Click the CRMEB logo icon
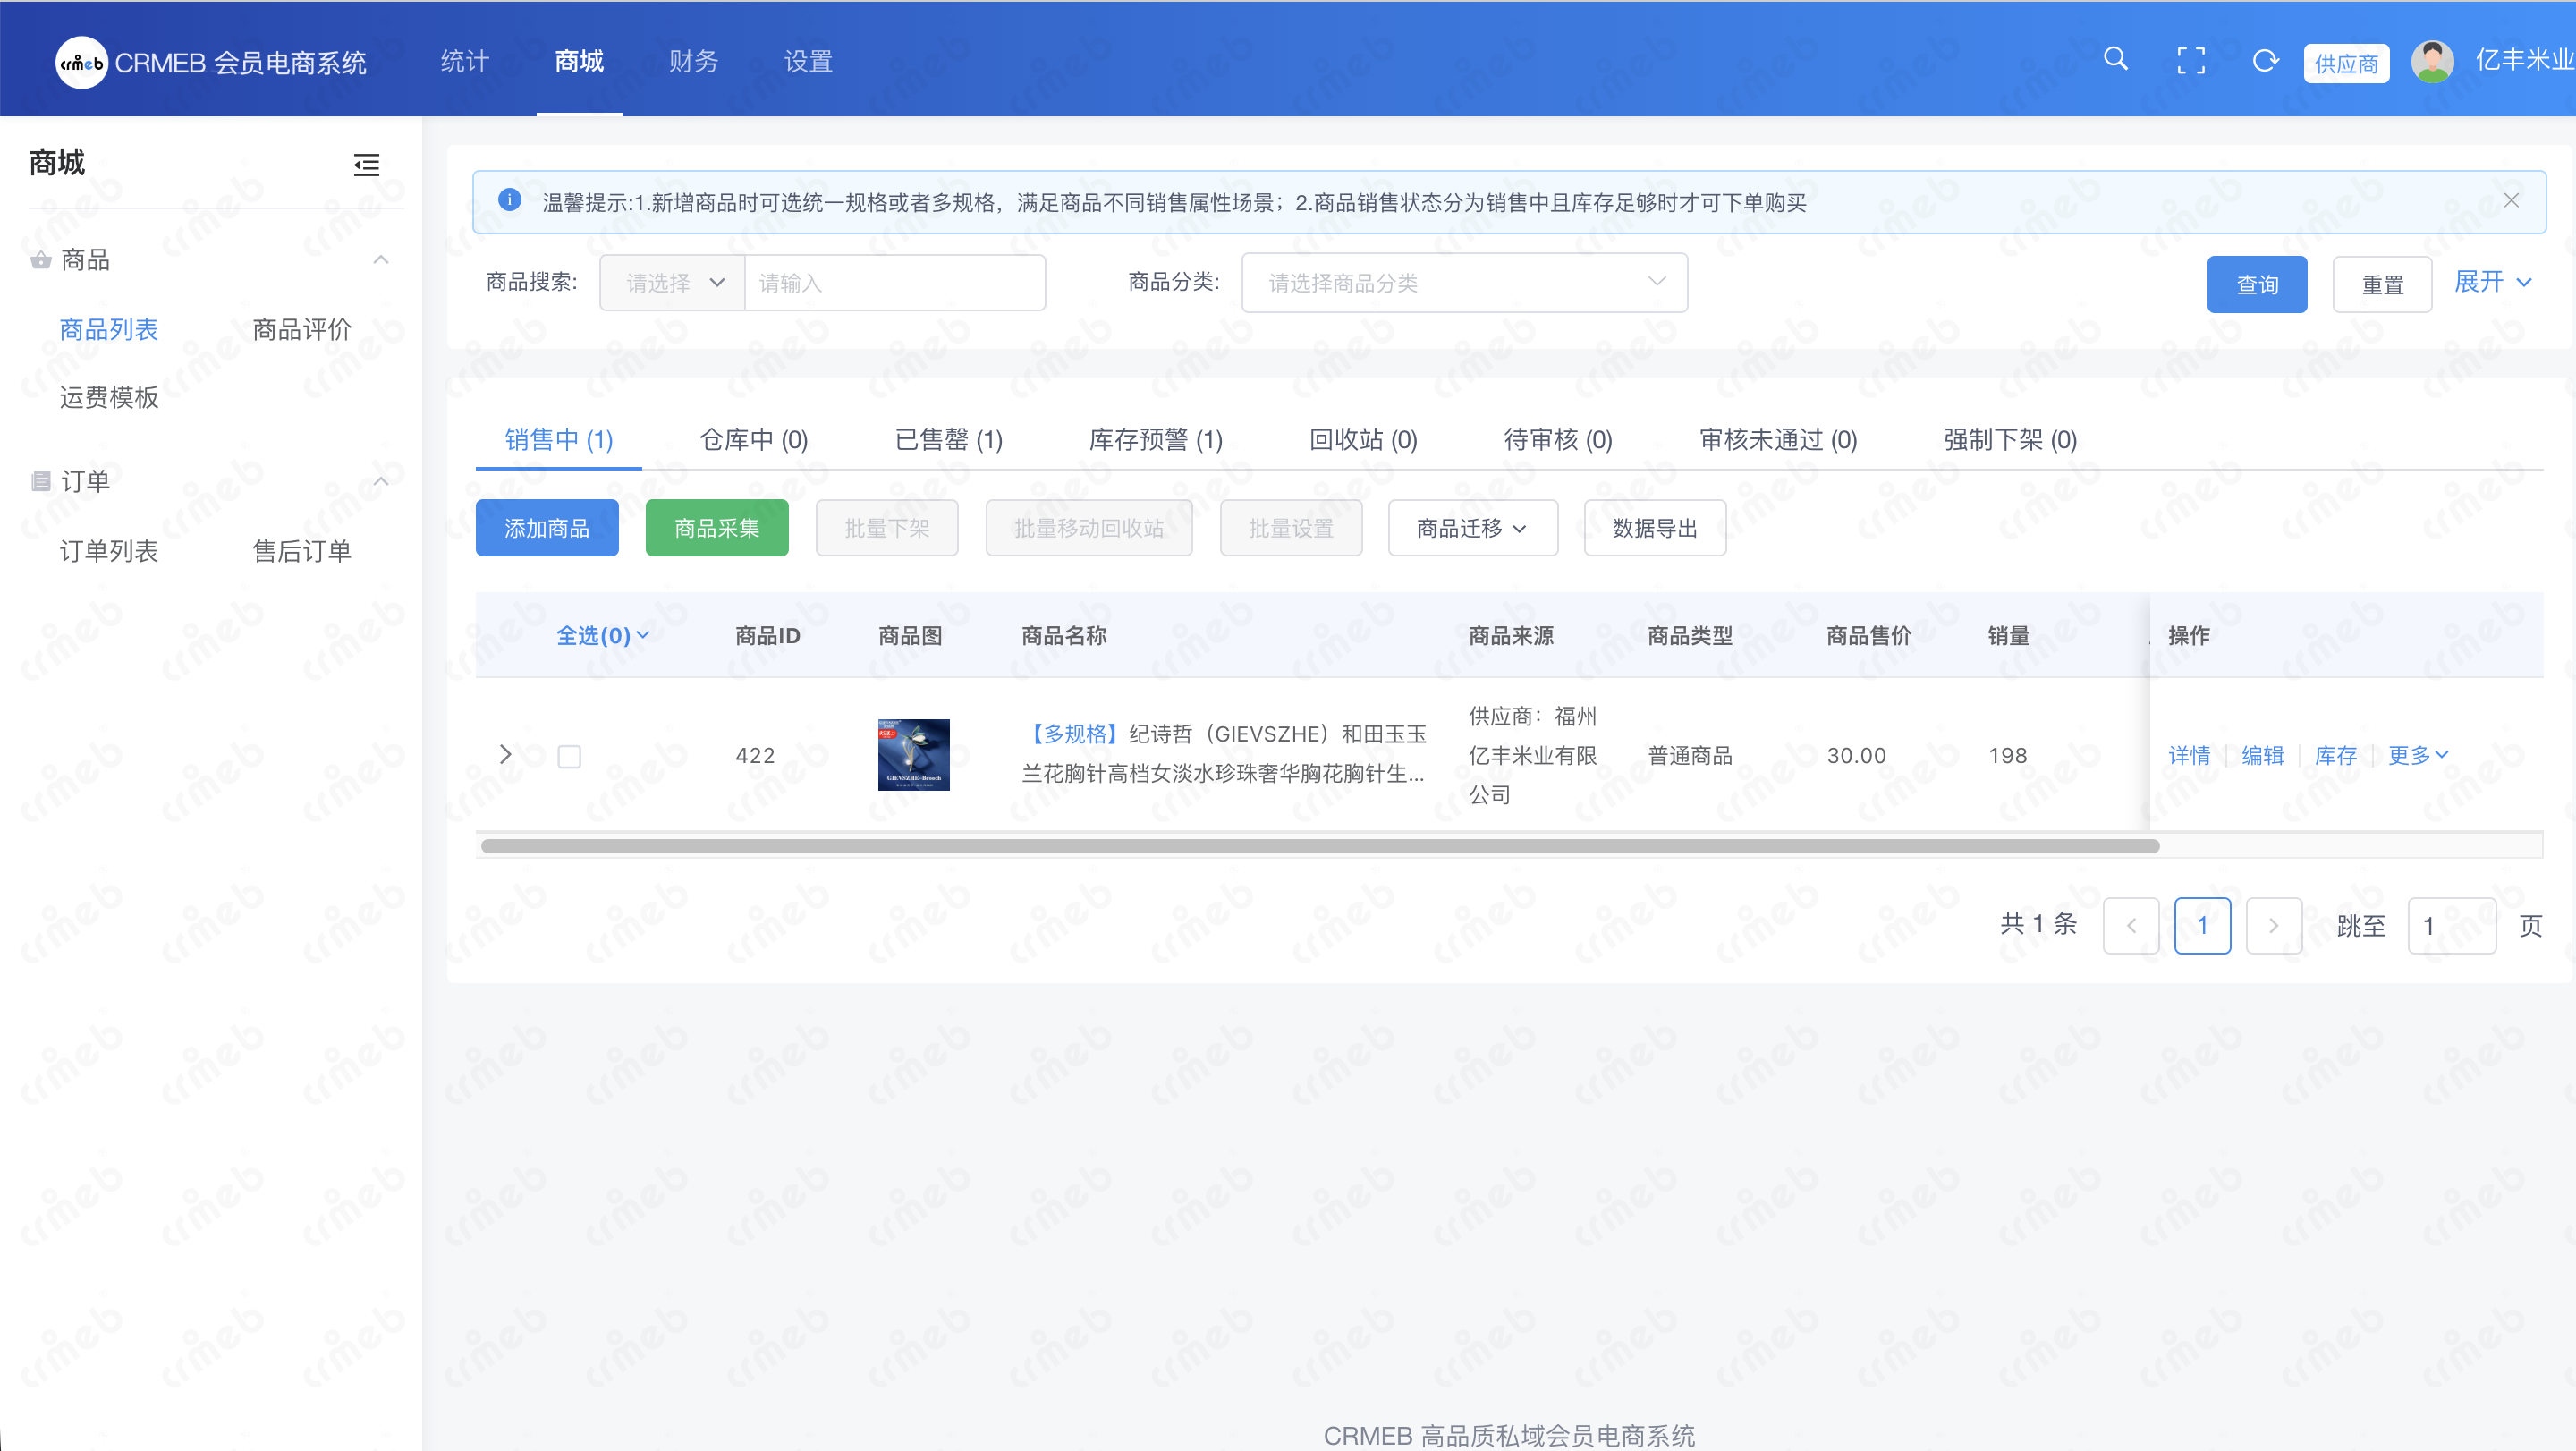 (82, 63)
